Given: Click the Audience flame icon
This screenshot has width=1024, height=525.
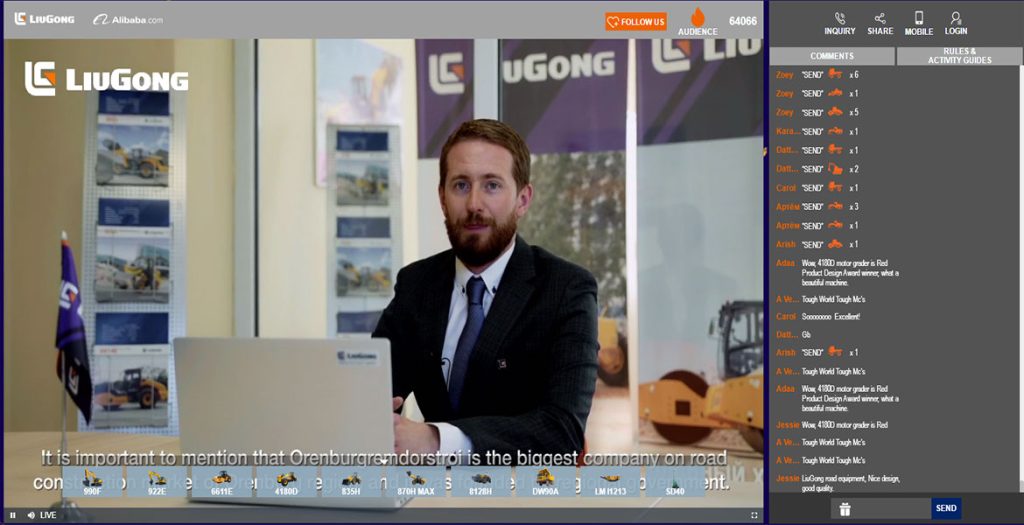Looking at the screenshot, I should (x=697, y=17).
